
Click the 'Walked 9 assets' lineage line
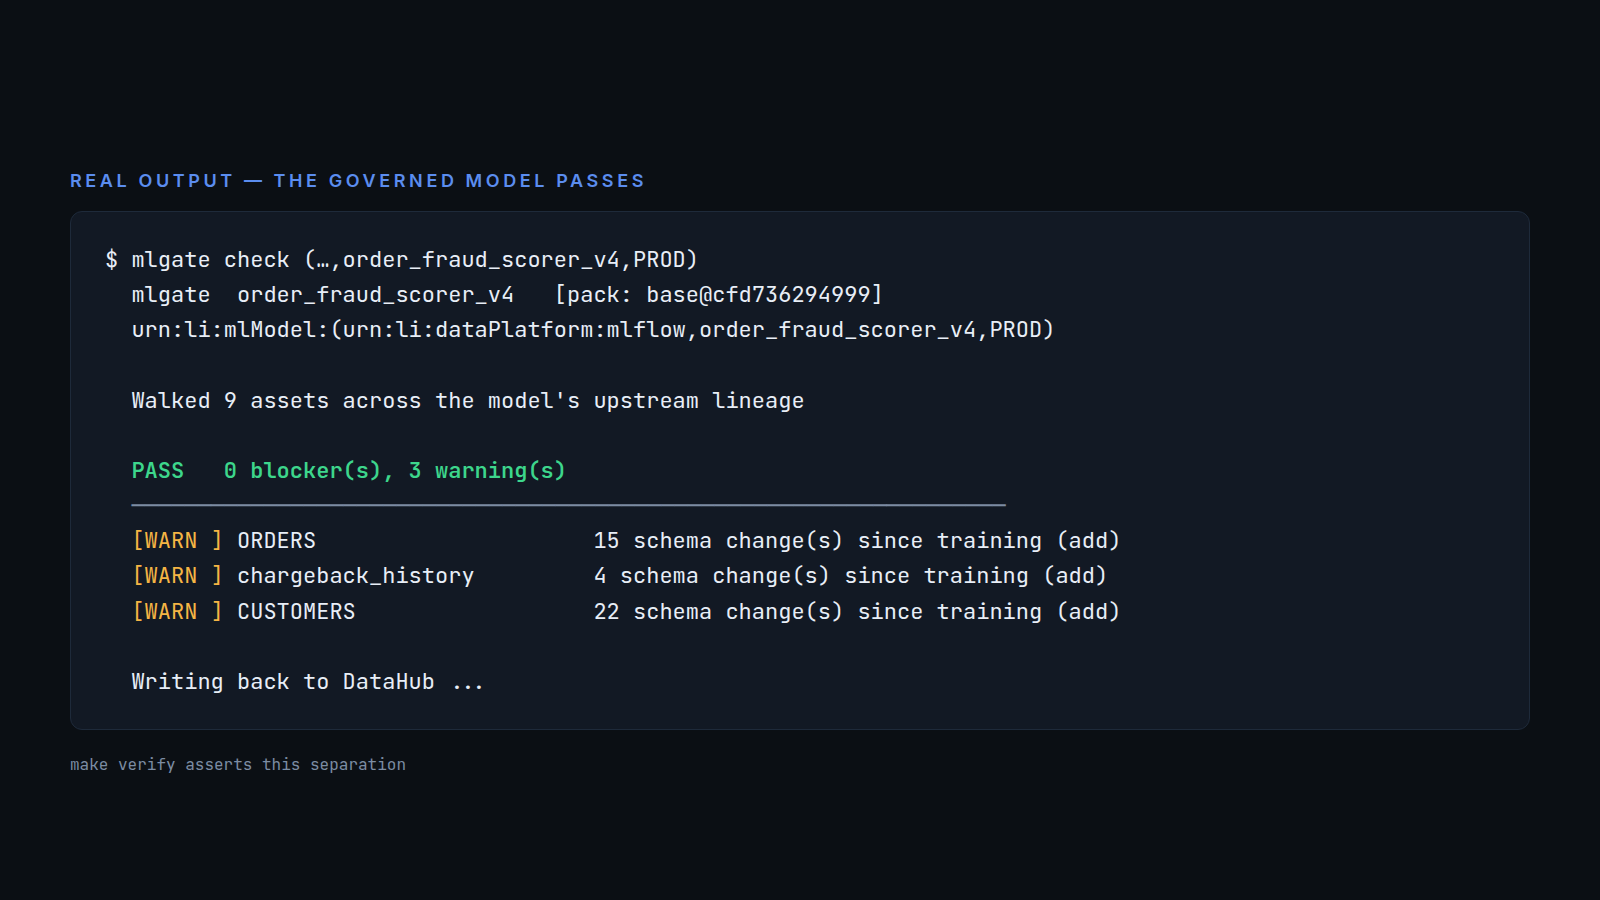coord(468,401)
